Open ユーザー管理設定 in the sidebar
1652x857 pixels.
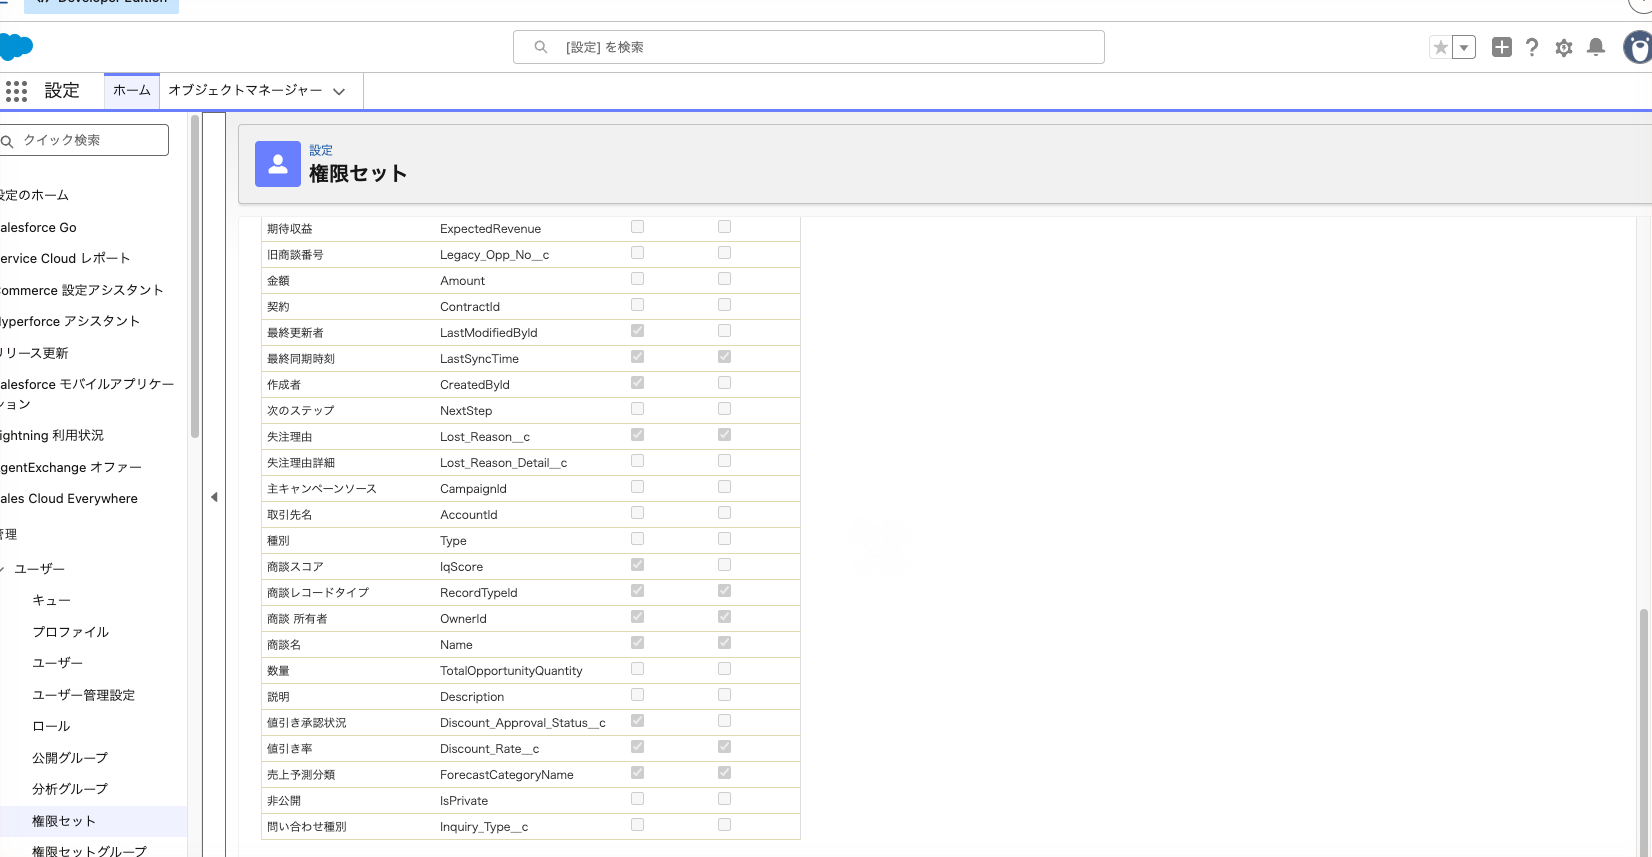click(x=83, y=695)
